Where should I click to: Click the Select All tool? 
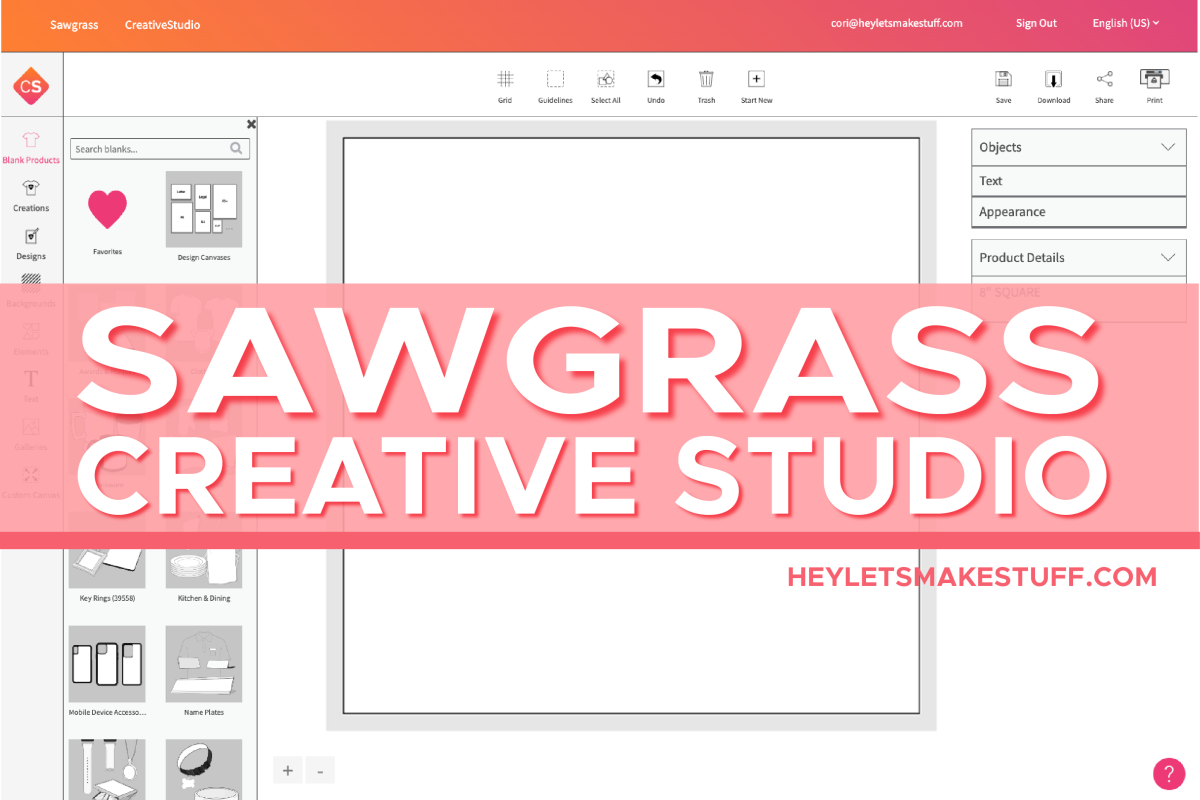coord(606,86)
